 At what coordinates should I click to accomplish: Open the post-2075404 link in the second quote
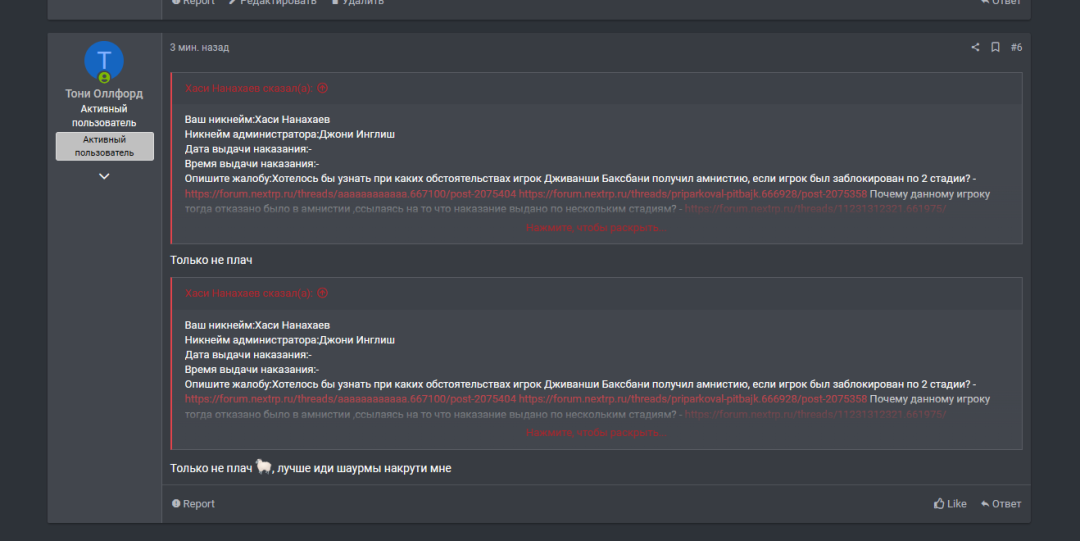[x=350, y=399]
